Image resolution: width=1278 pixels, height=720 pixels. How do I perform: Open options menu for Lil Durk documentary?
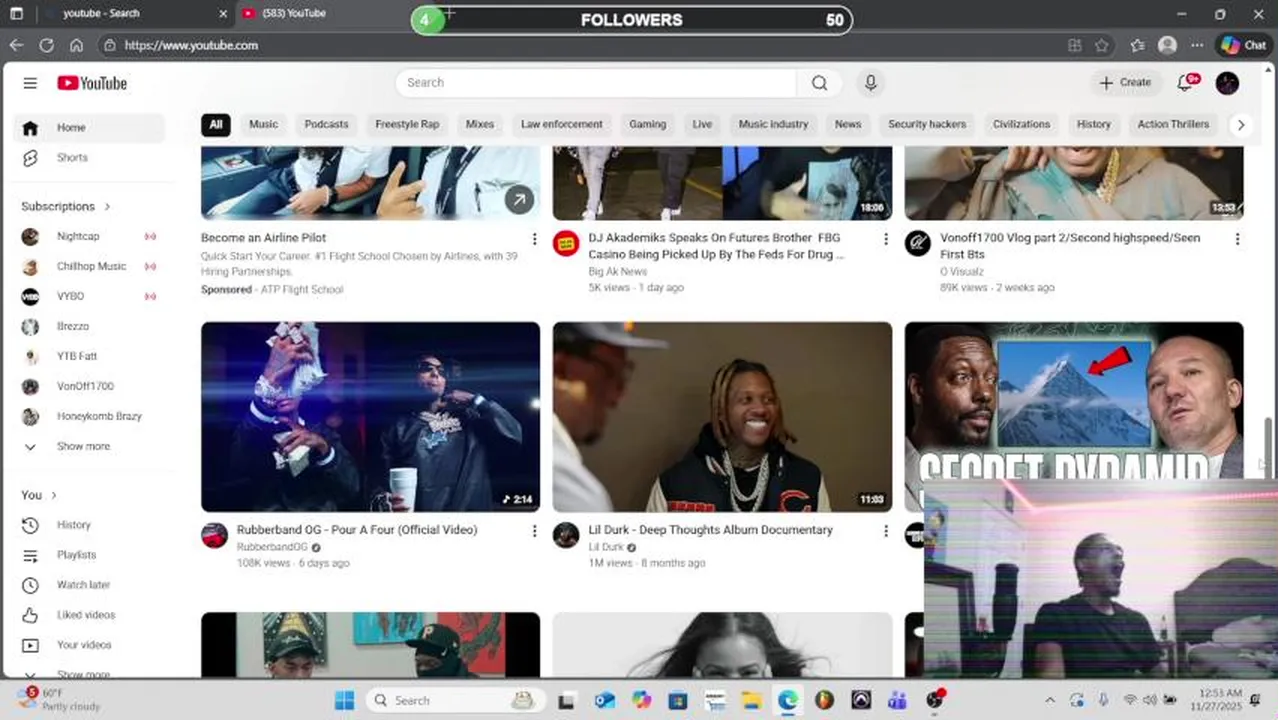885,531
